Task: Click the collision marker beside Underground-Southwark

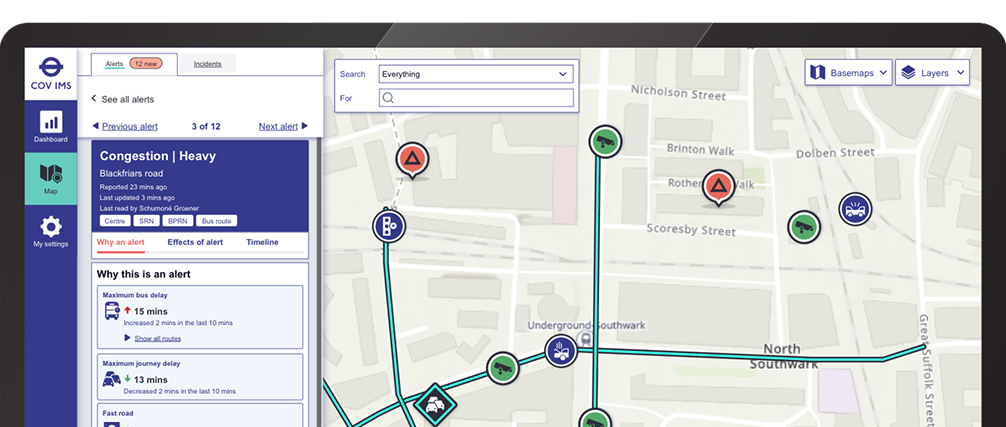Action: pyautogui.click(x=561, y=351)
